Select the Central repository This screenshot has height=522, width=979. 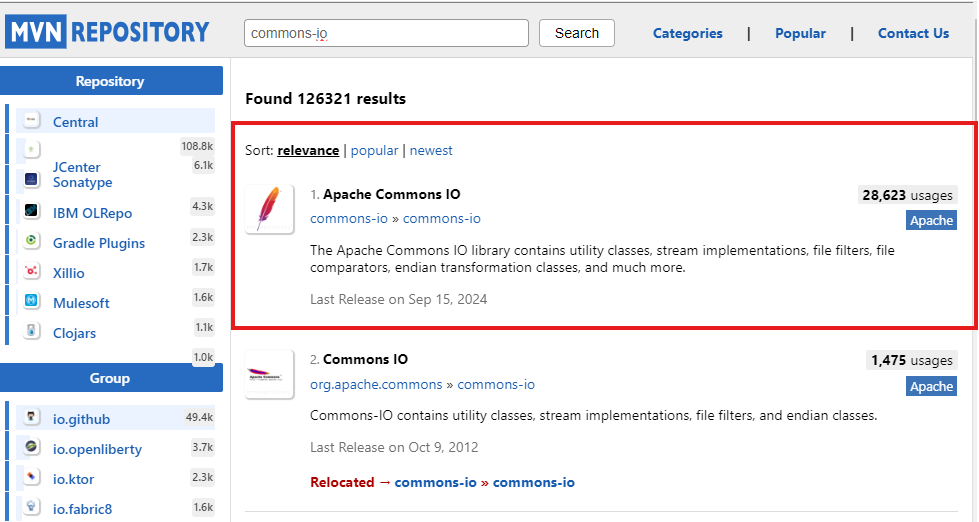pyautogui.click(x=76, y=122)
